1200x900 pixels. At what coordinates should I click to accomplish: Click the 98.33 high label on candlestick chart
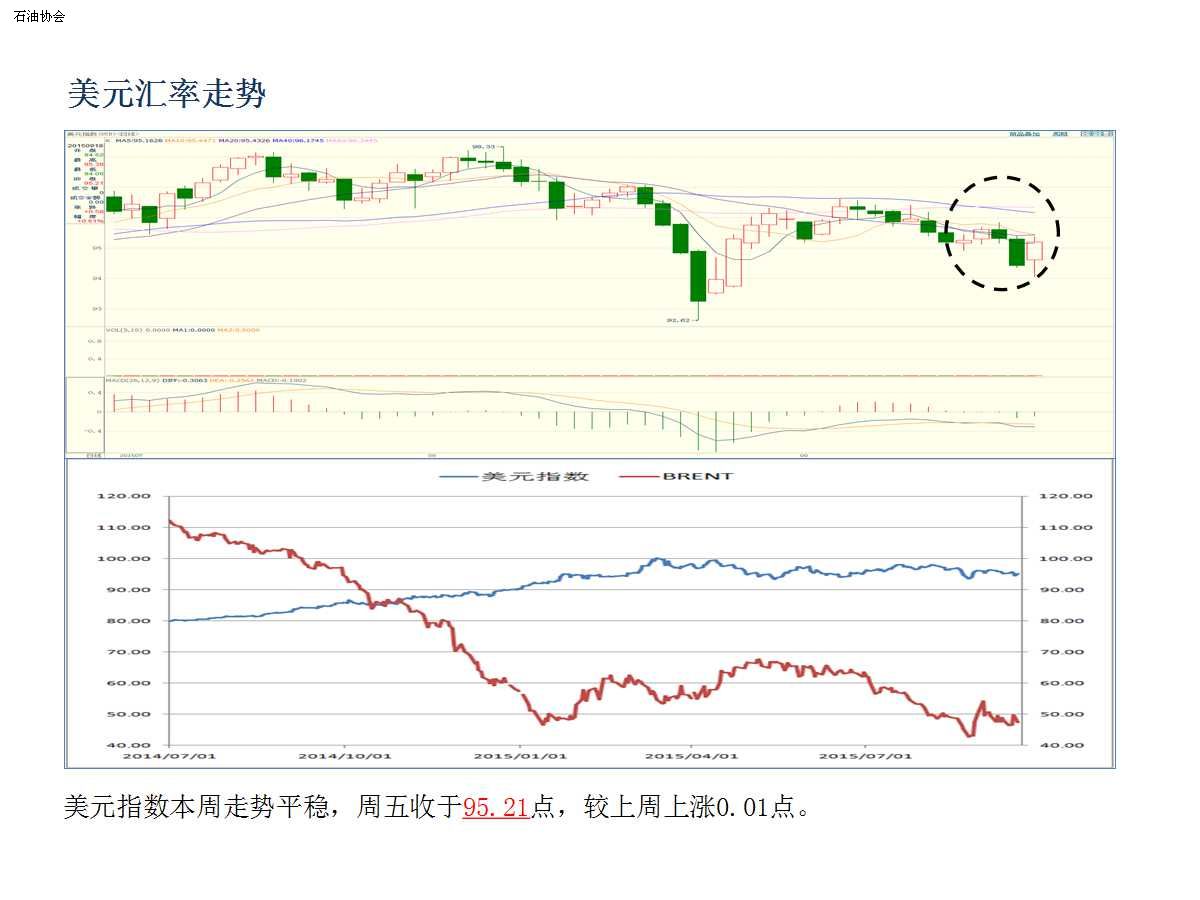[x=484, y=147]
